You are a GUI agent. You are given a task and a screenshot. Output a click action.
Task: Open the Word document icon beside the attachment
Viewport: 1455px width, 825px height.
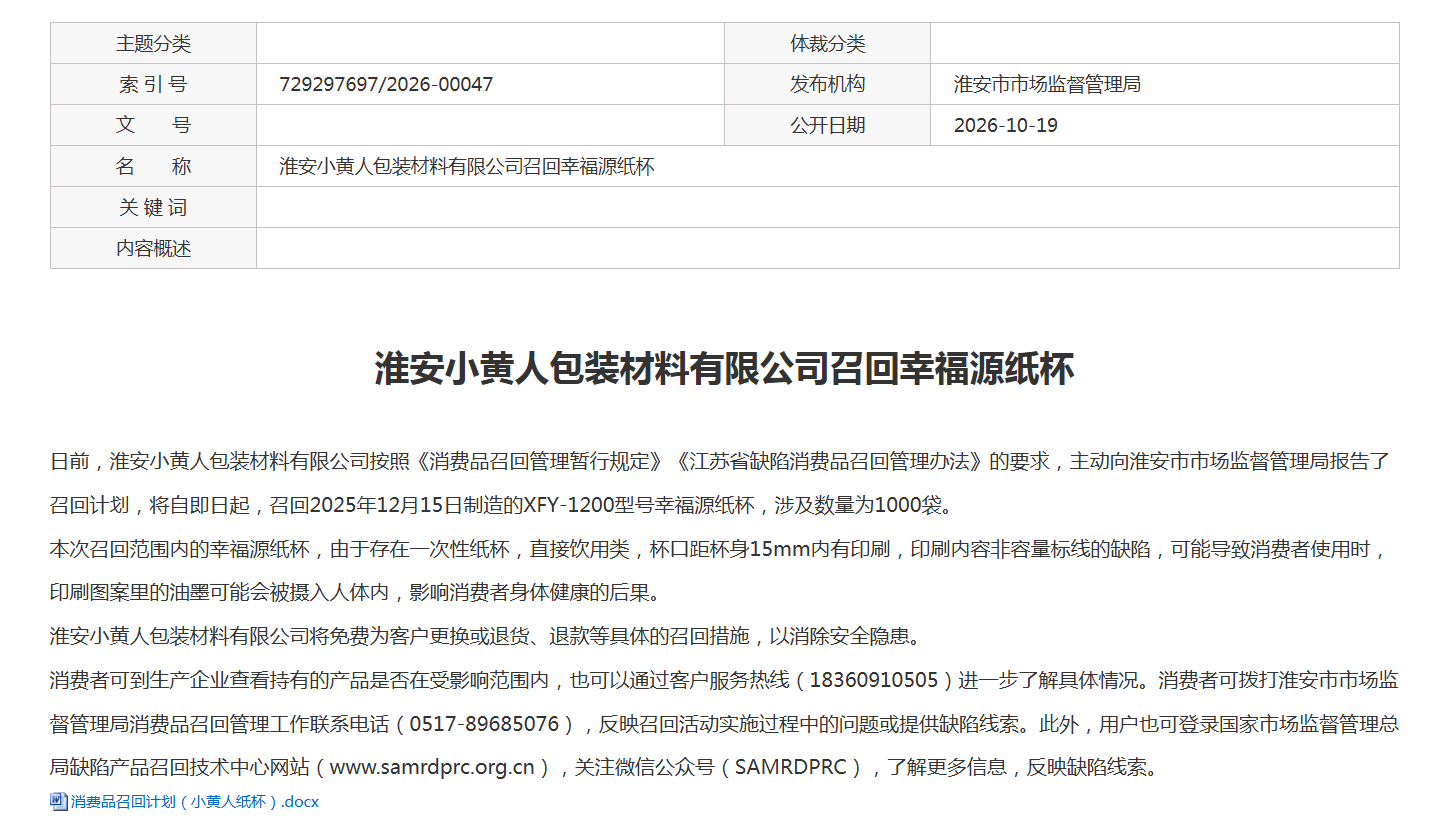[x=58, y=801]
